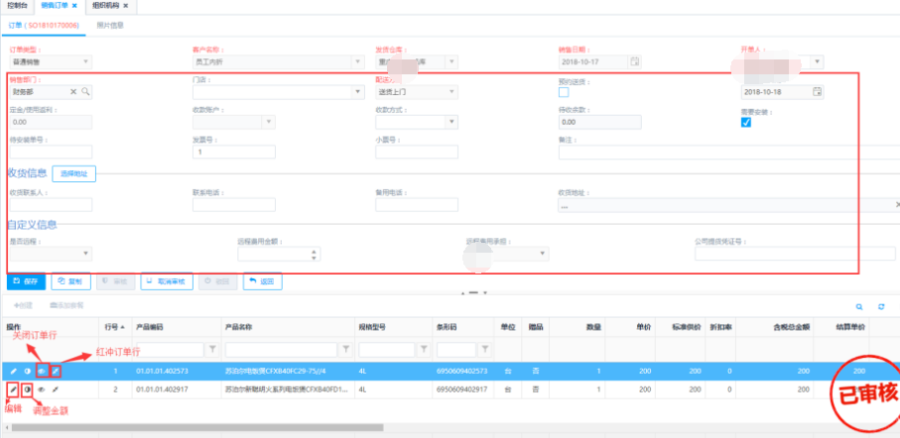Enable the 预约送货 checkbox

point(564,92)
